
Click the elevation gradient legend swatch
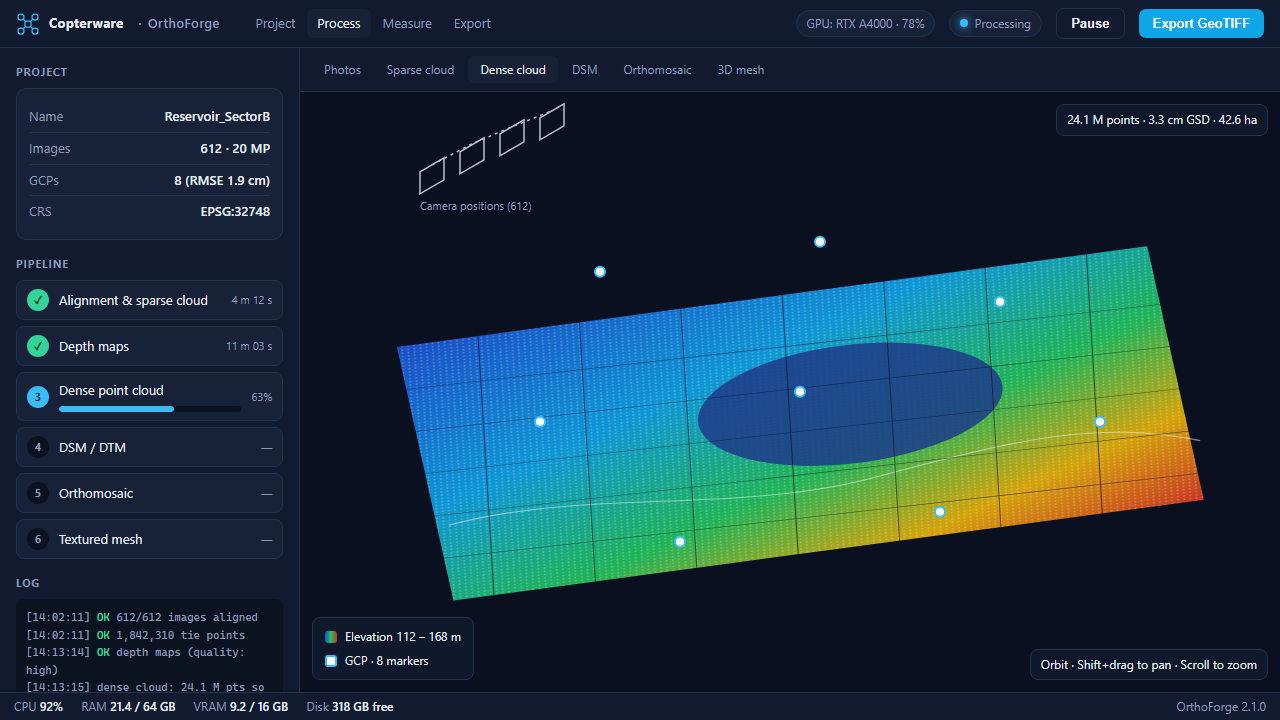[x=331, y=637]
